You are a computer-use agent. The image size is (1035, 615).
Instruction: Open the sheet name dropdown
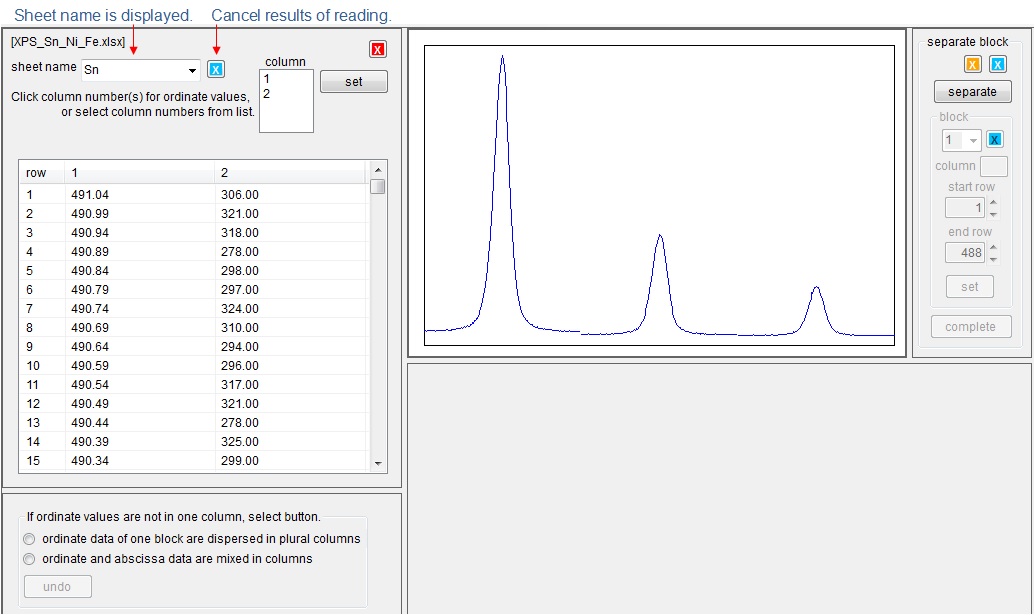(192, 71)
